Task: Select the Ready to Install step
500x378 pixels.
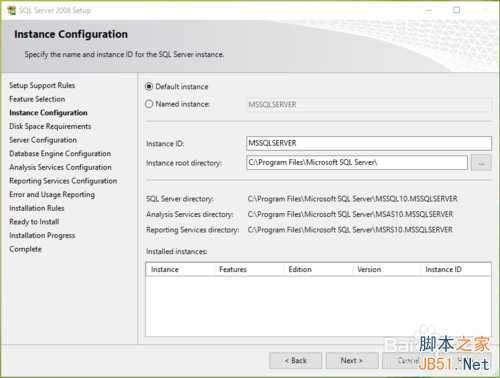Action: coord(34,222)
